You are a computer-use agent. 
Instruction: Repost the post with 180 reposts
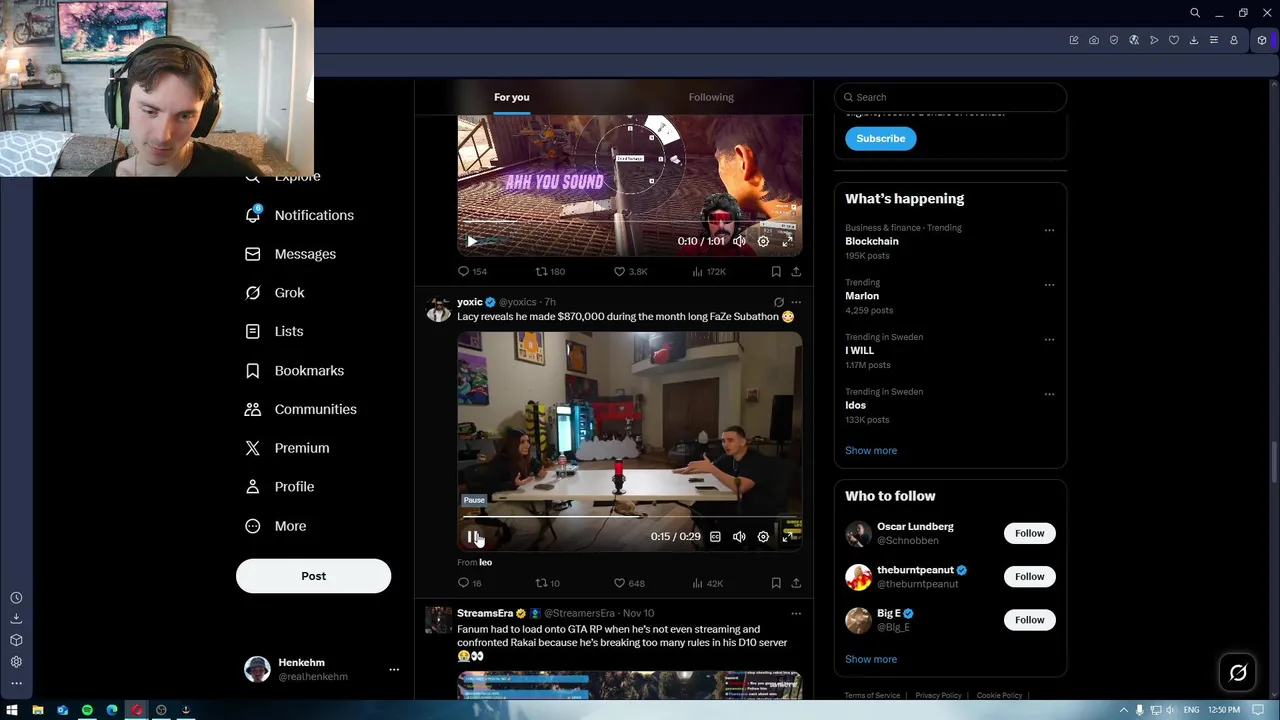[x=550, y=272]
